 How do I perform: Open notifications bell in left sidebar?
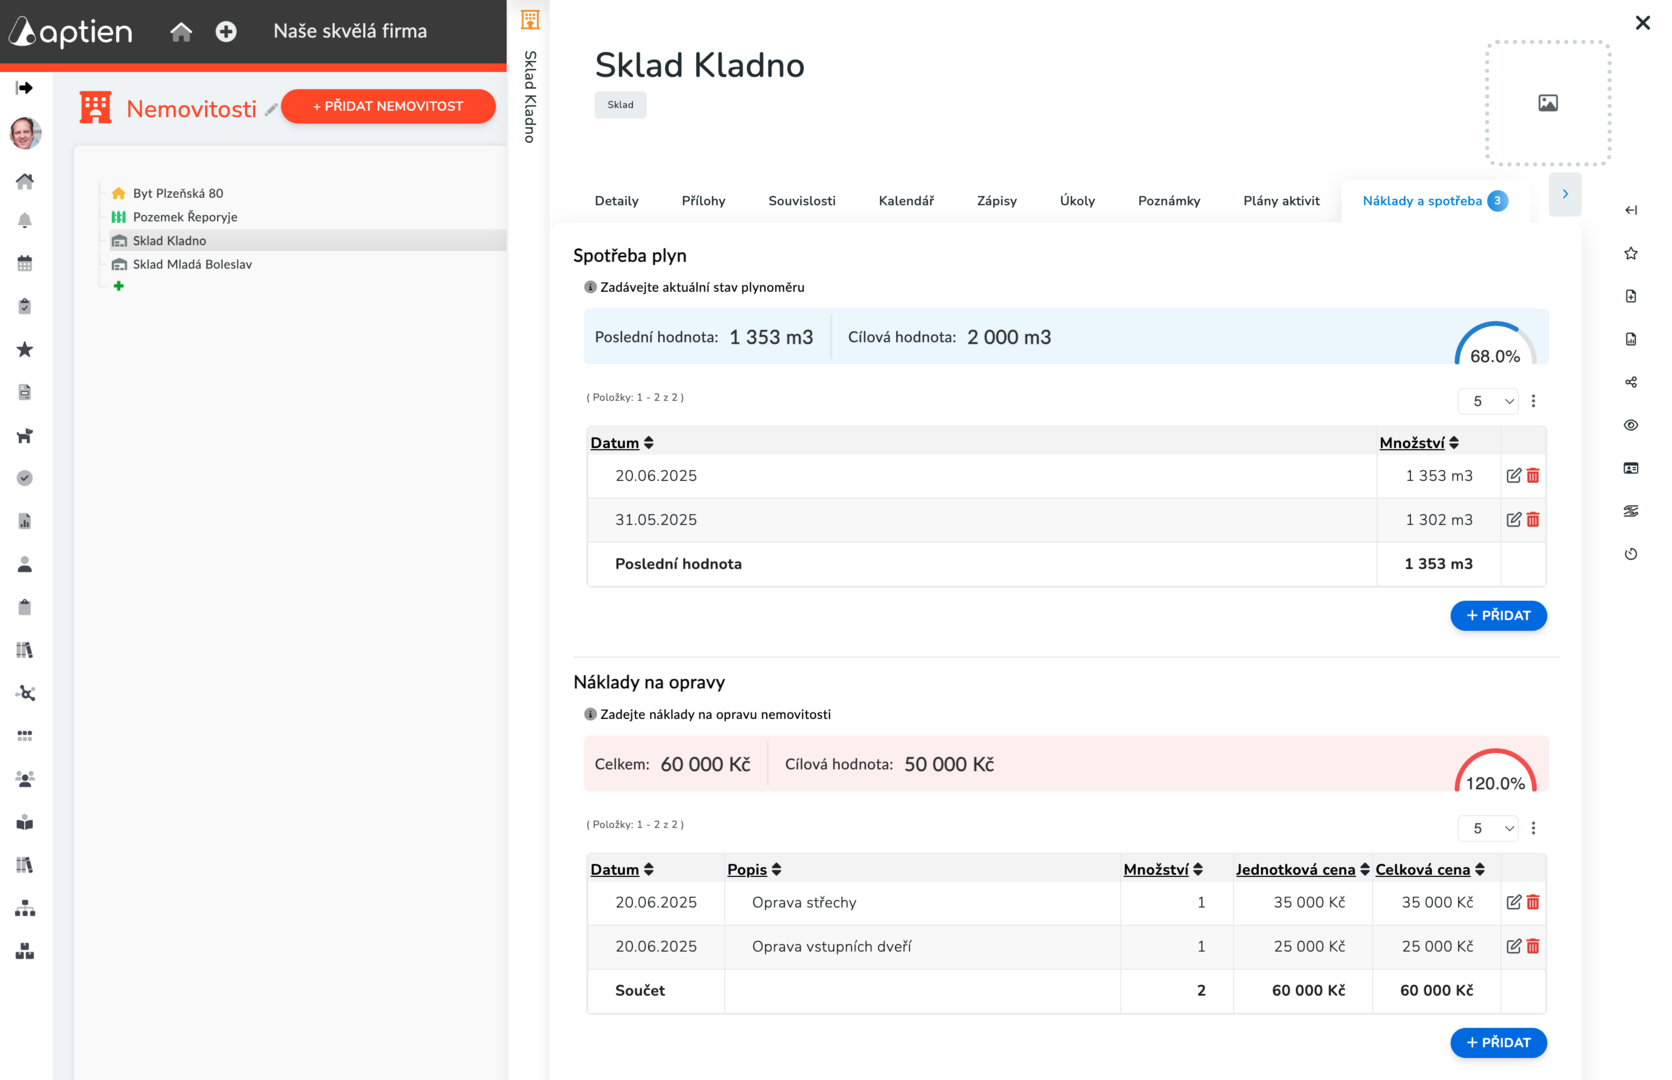25,221
